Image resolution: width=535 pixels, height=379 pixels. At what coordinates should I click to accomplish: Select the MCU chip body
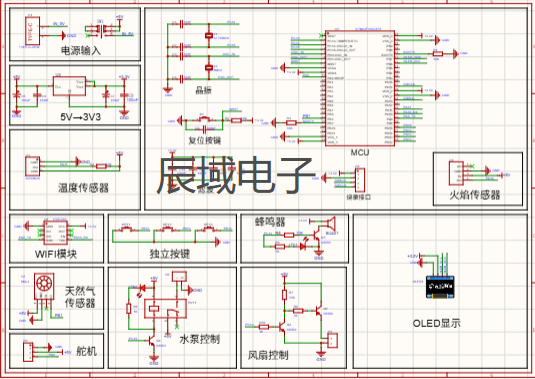tap(360, 88)
